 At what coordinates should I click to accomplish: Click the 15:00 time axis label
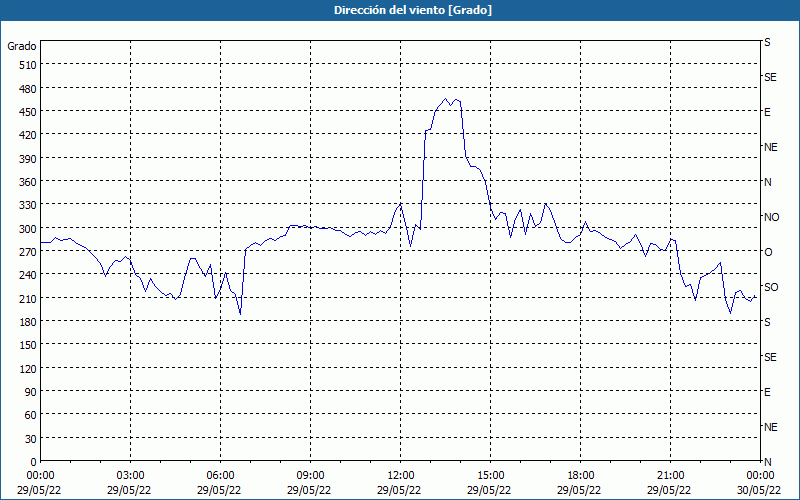pyautogui.click(x=490, y=476)
